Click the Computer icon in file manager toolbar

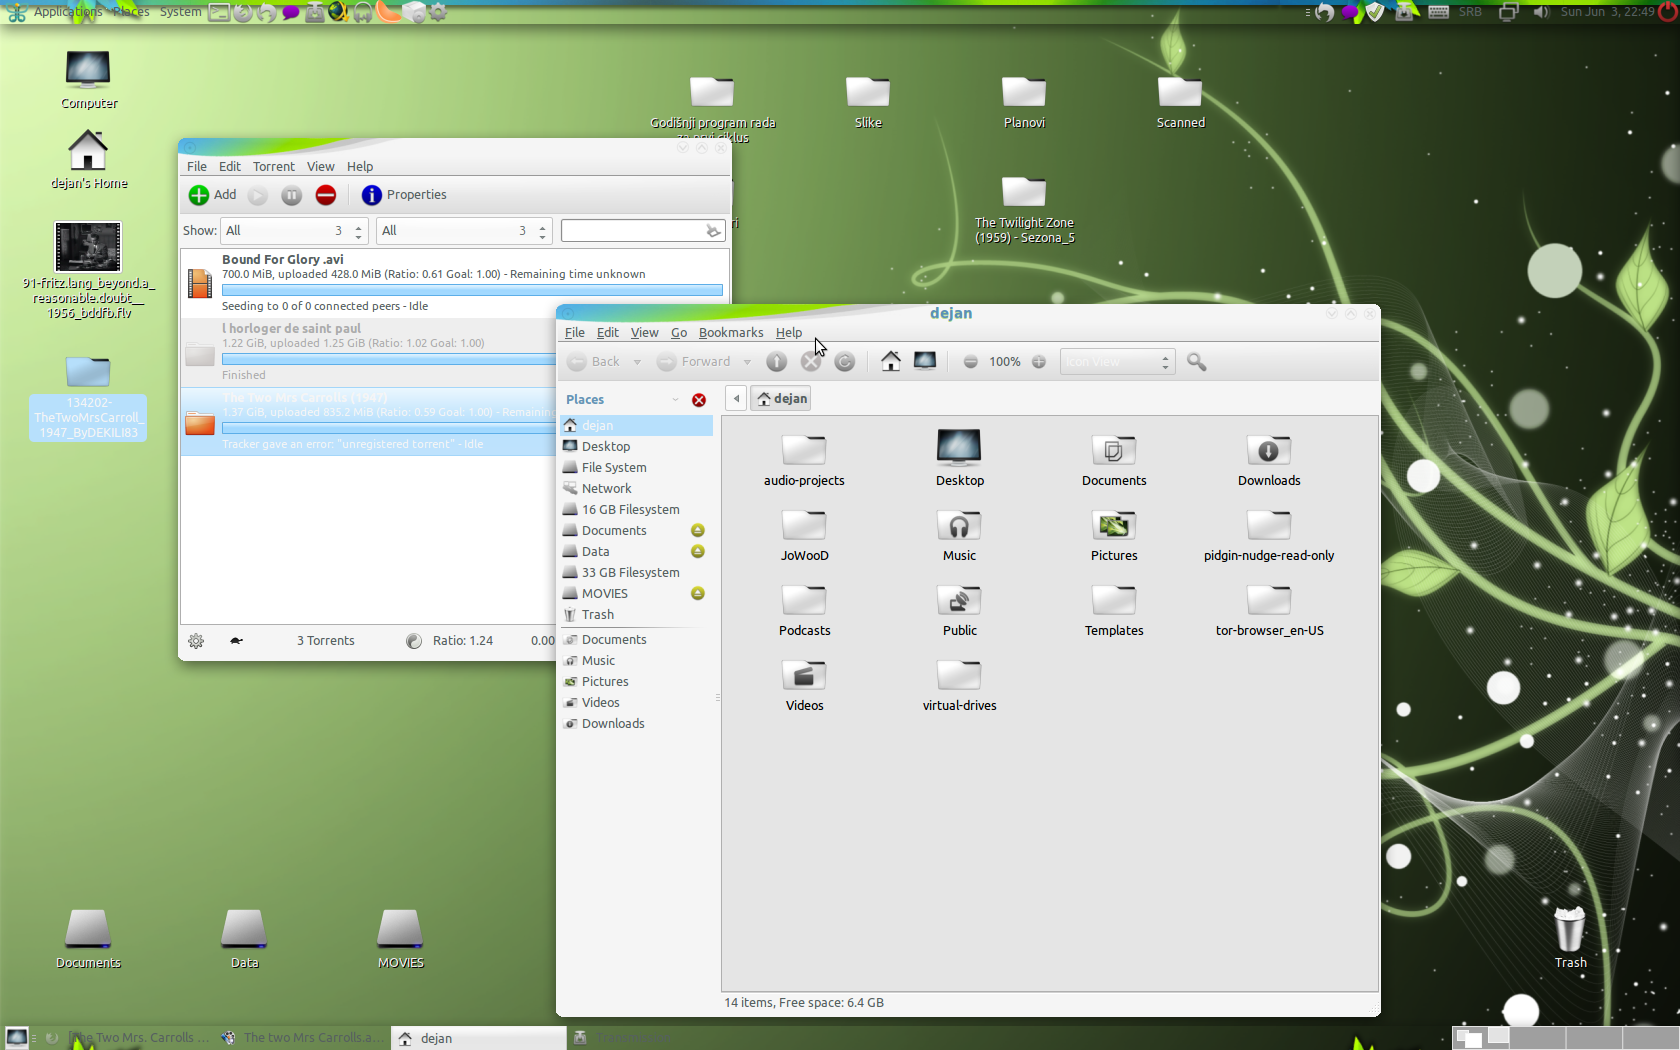pos(925,362)
